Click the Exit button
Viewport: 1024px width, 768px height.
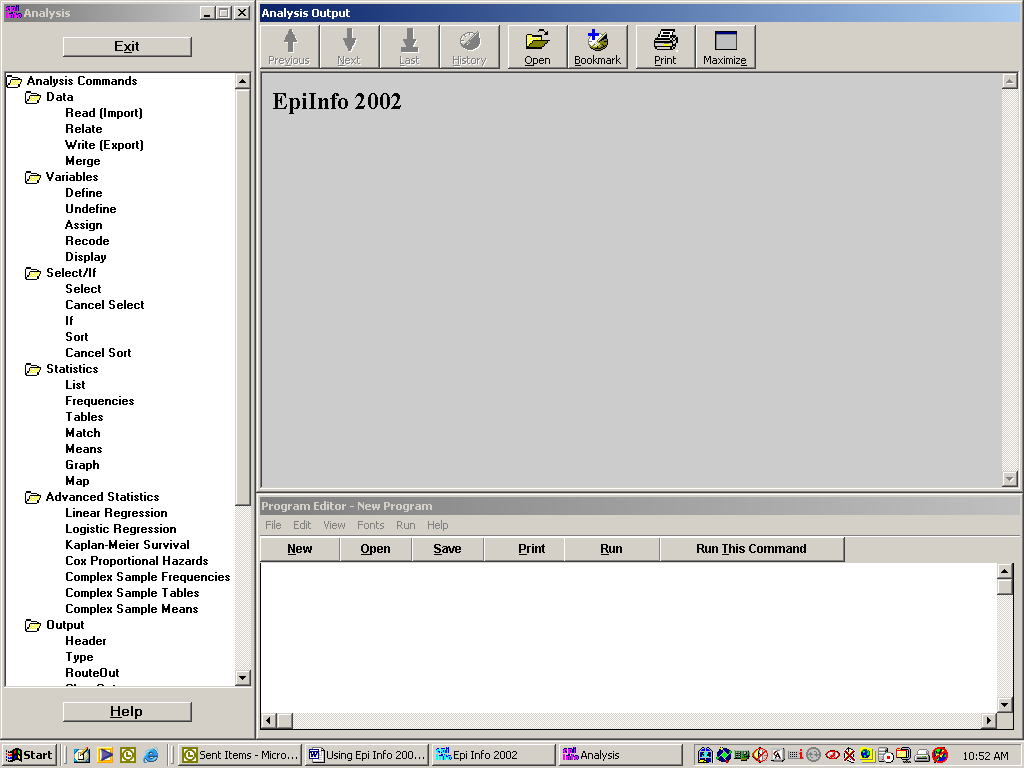click(x=127, y=46)
